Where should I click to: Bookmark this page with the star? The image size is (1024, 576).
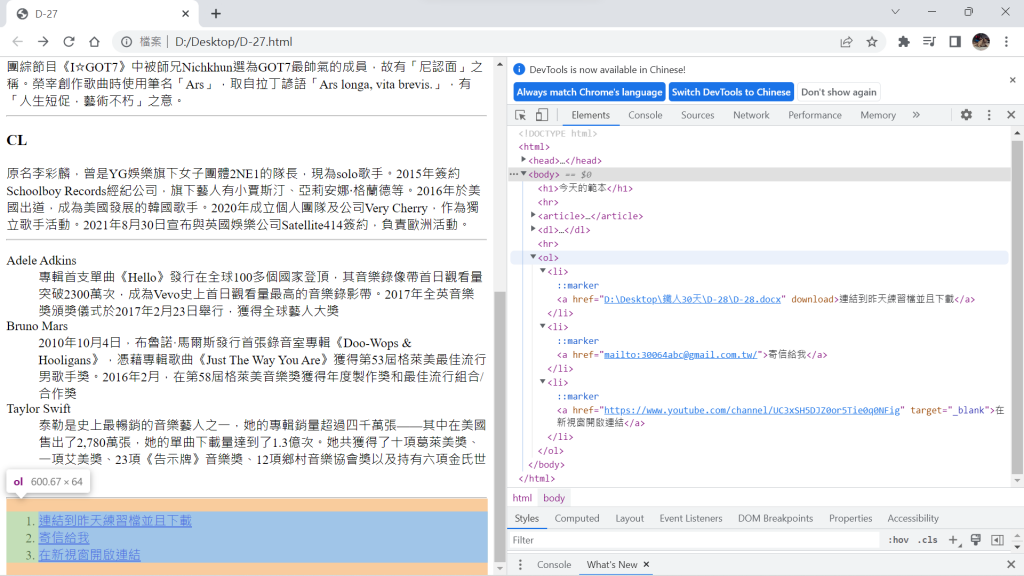872,42
